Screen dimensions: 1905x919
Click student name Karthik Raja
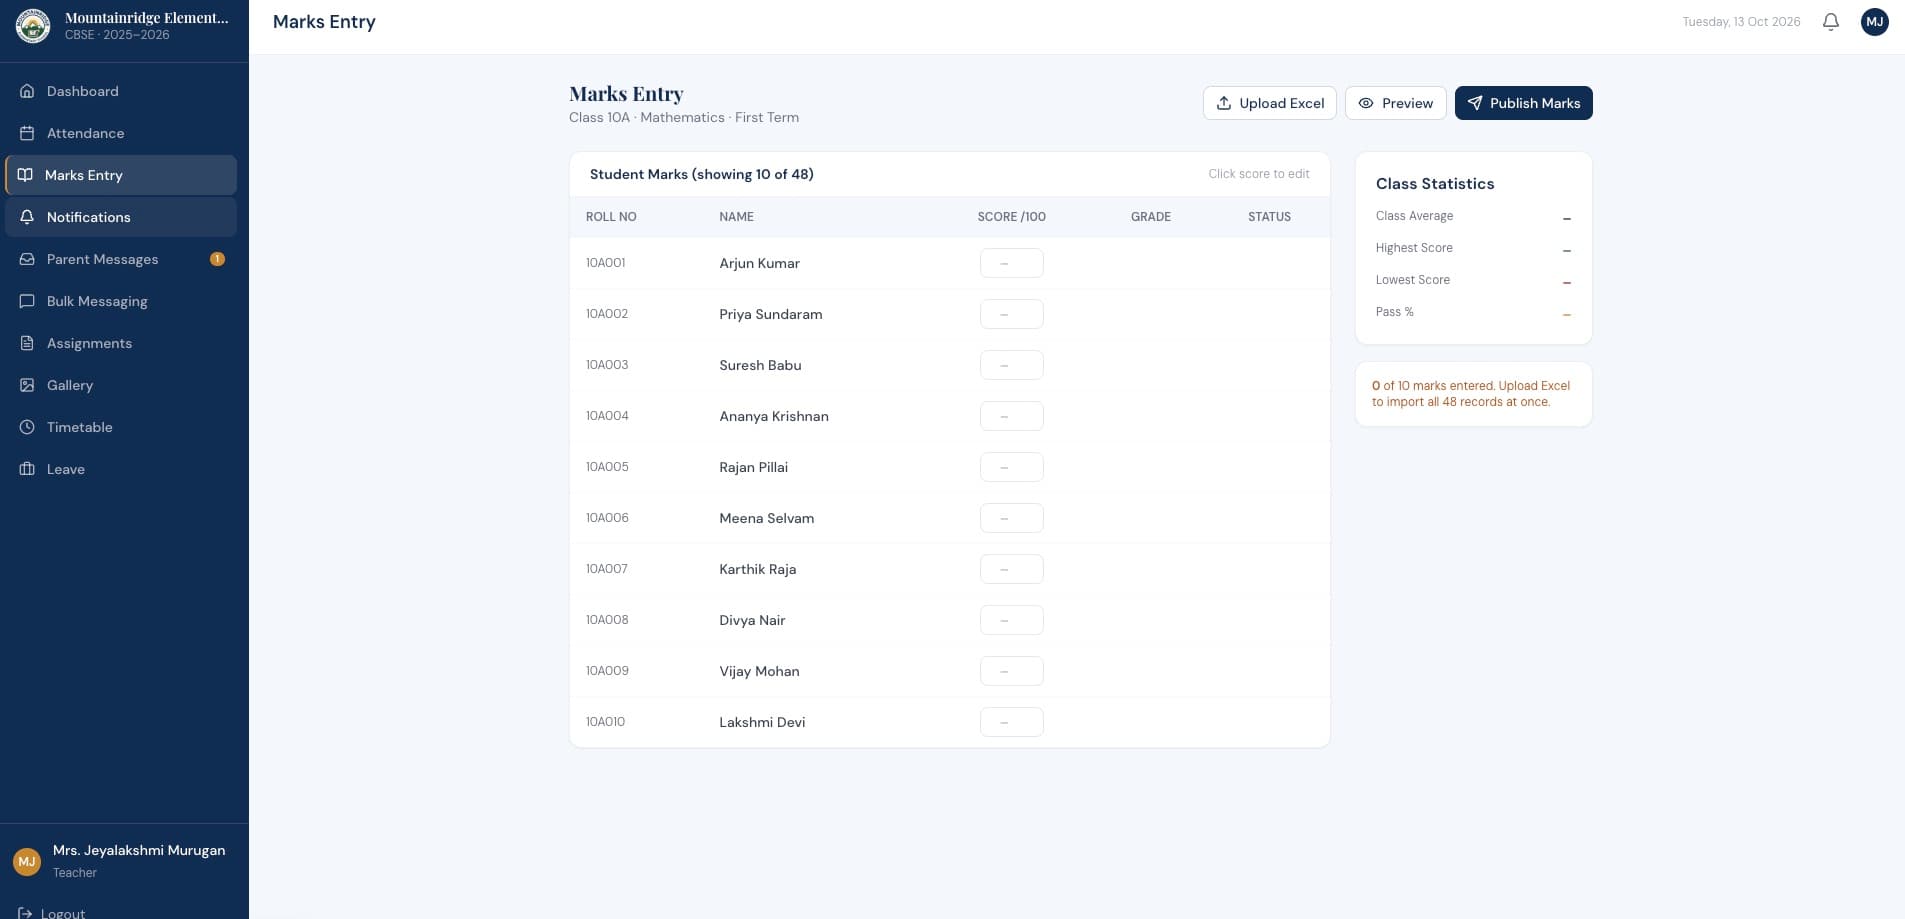pos(758,569)
